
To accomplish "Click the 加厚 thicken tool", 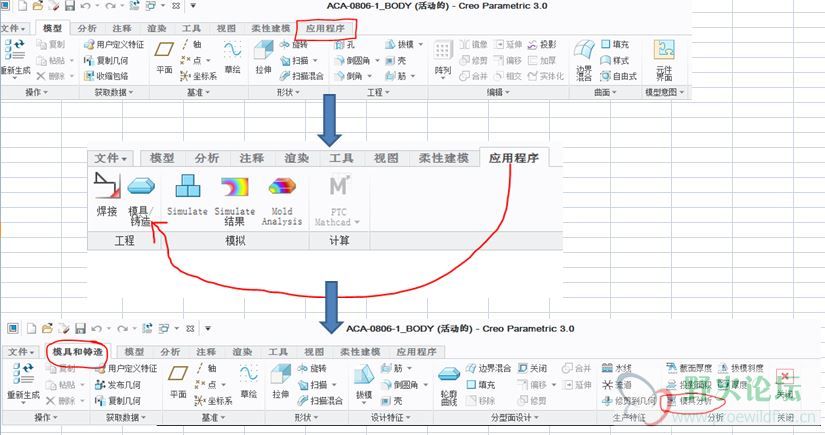I will (x=542, y=60).
